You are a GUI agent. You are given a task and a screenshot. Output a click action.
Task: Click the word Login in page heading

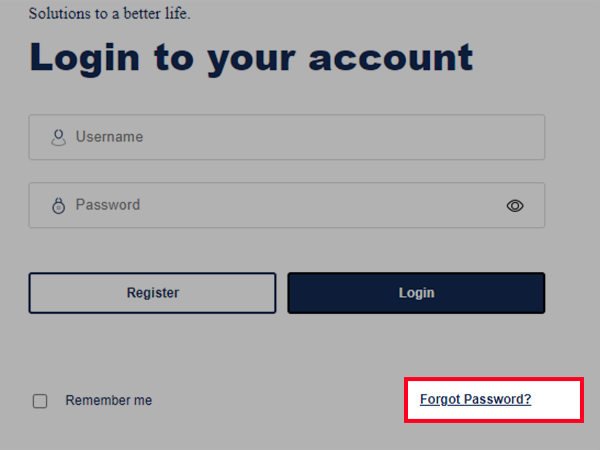[x=85, y=58]
